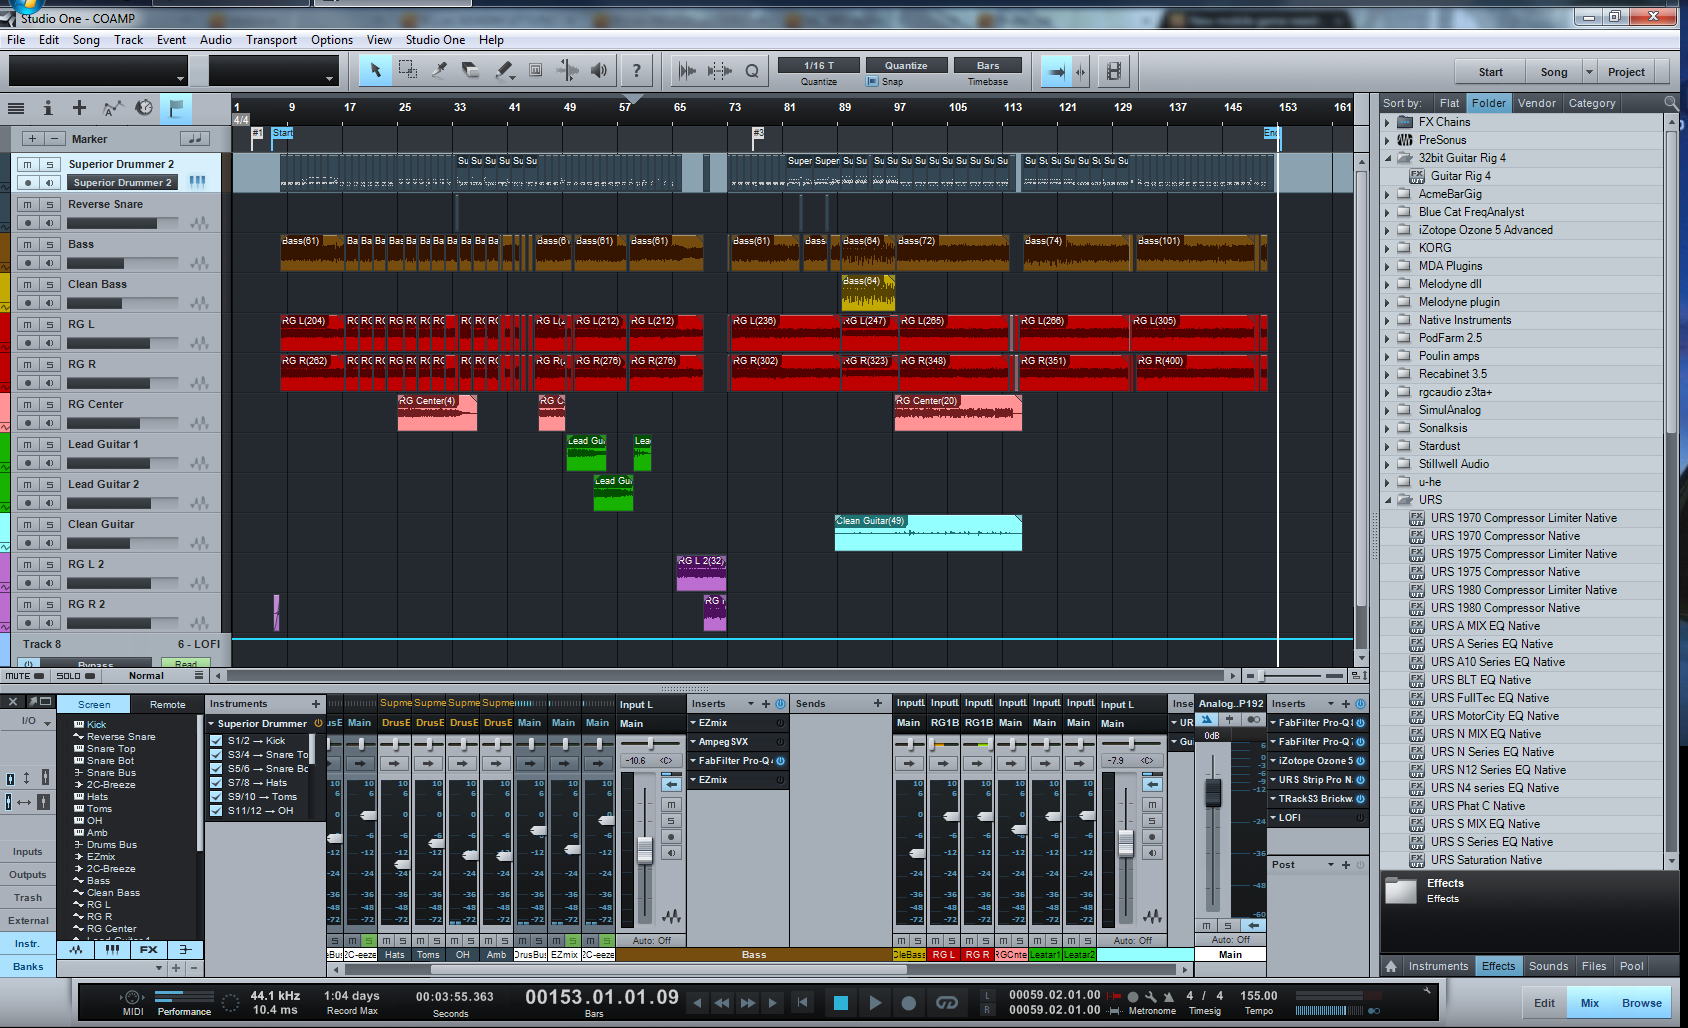Open the track inspector info icon
1688x1028 pixels.
coord(47,108)
